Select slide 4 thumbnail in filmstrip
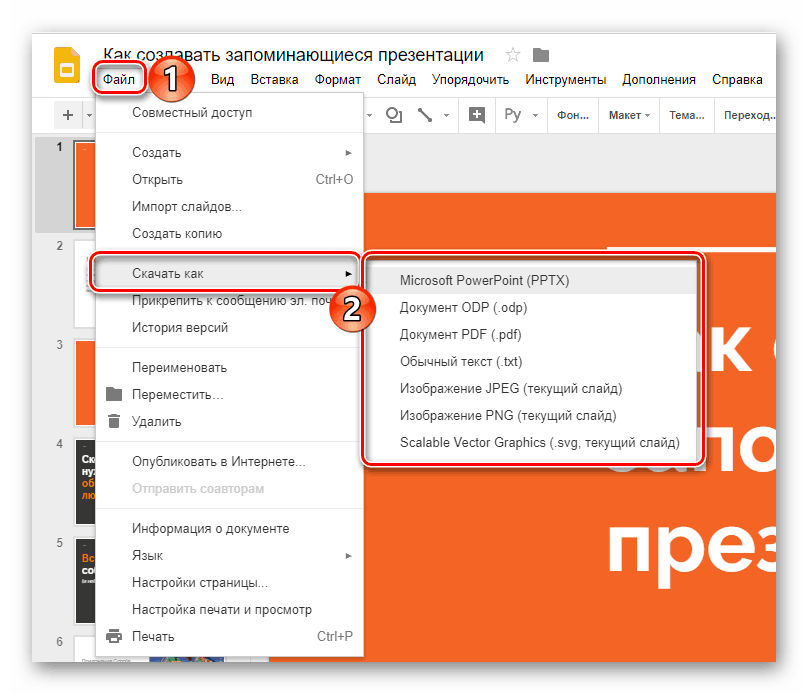The image size is (808, 694). pyautogui.click(x=85, y=482)
